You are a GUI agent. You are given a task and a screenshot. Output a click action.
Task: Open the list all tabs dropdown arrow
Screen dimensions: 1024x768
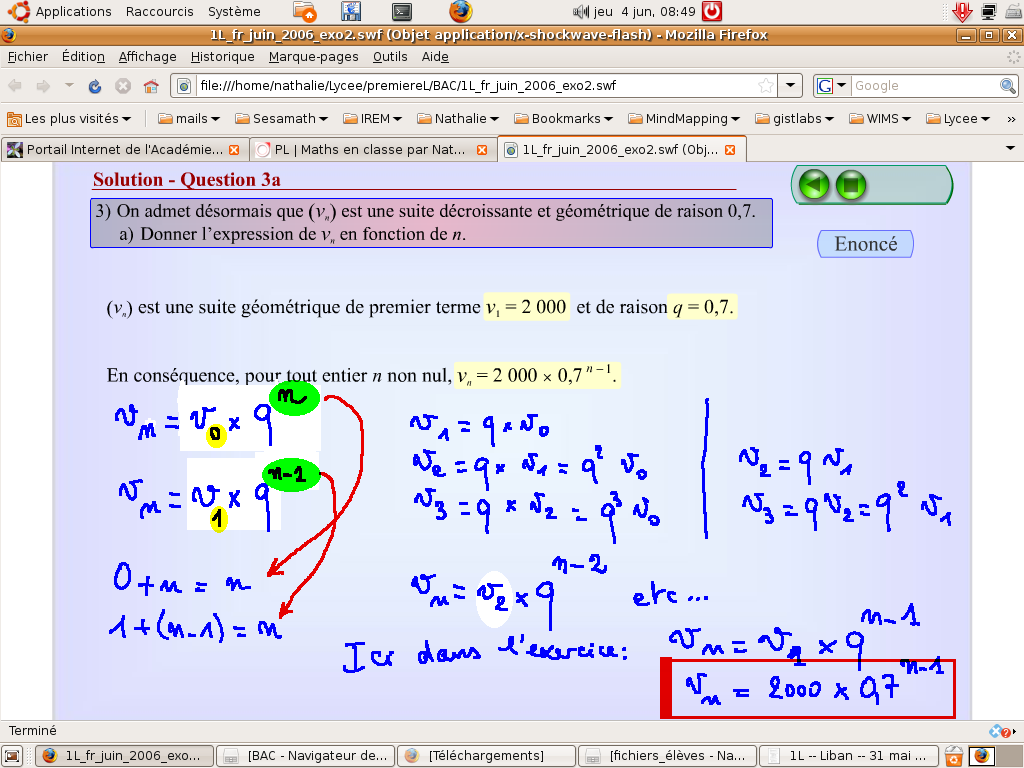point(1009,149)
